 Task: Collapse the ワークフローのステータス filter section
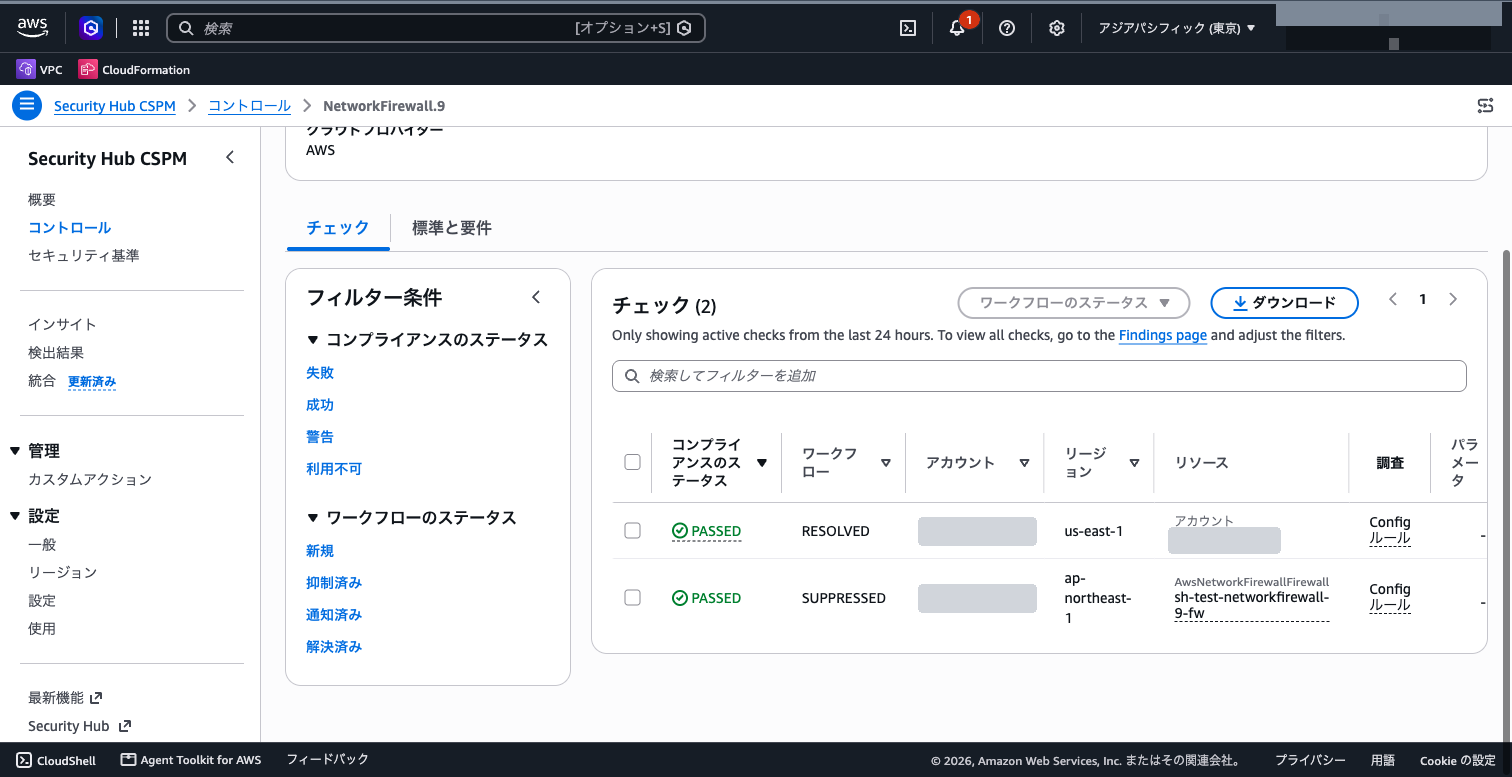tap(312, 518)
